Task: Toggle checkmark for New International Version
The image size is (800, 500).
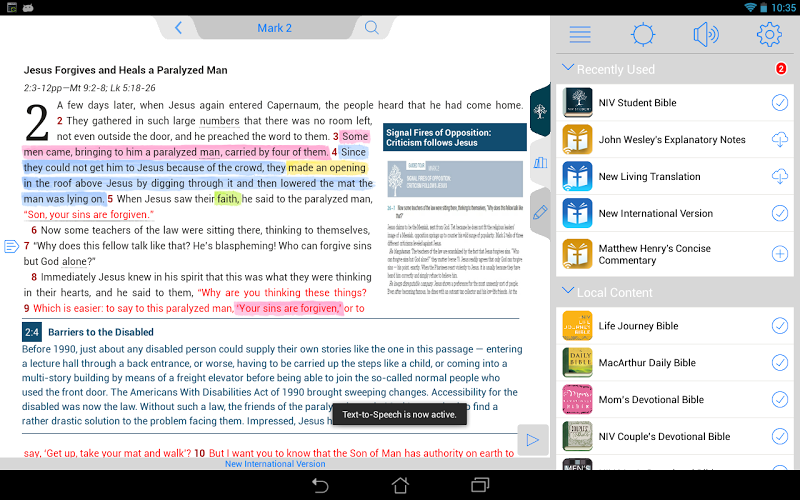Action: (780, 213)
